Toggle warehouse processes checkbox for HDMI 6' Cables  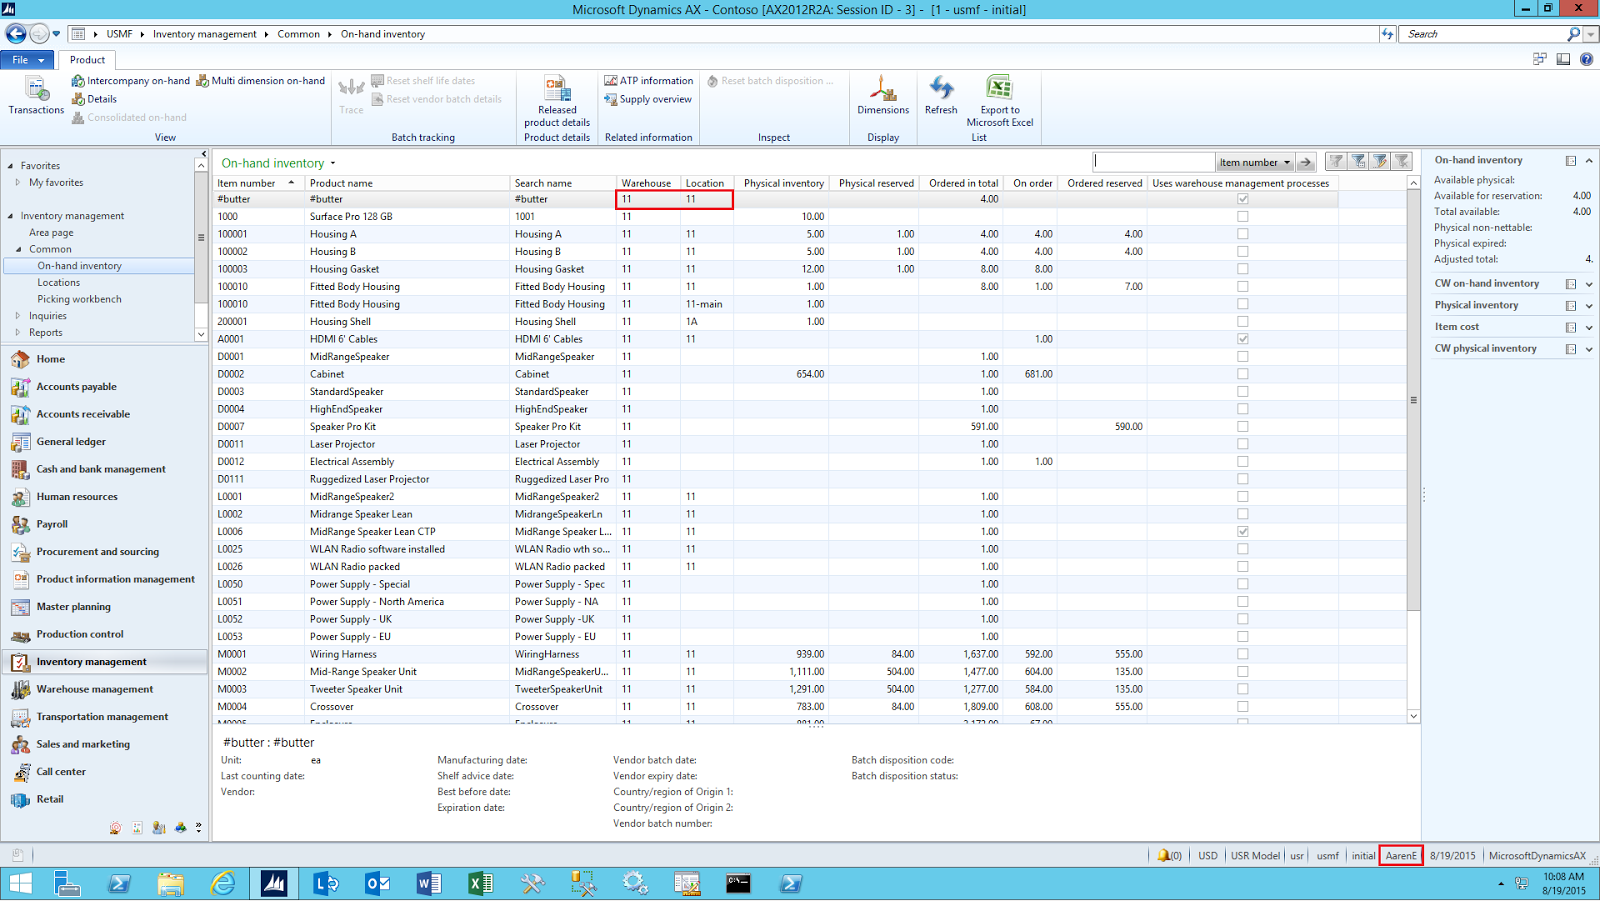point(1243,339)
